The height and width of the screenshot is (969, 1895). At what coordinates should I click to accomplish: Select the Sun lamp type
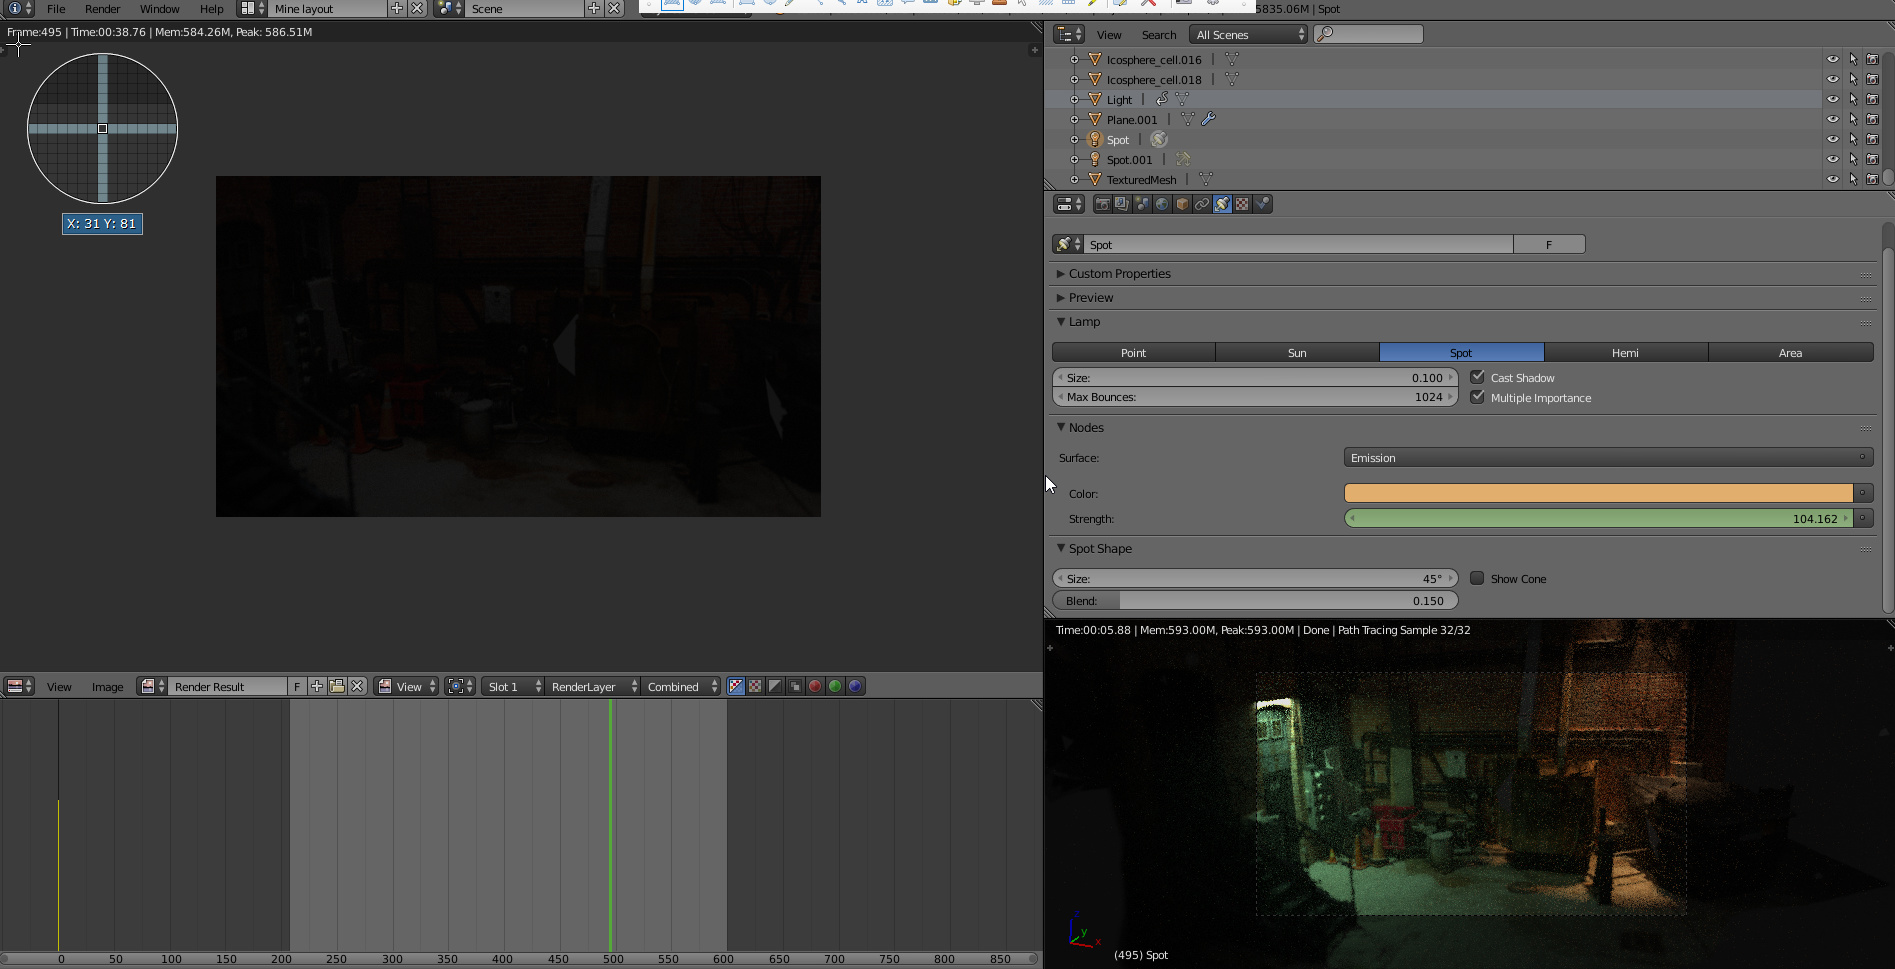point(1297,352)
